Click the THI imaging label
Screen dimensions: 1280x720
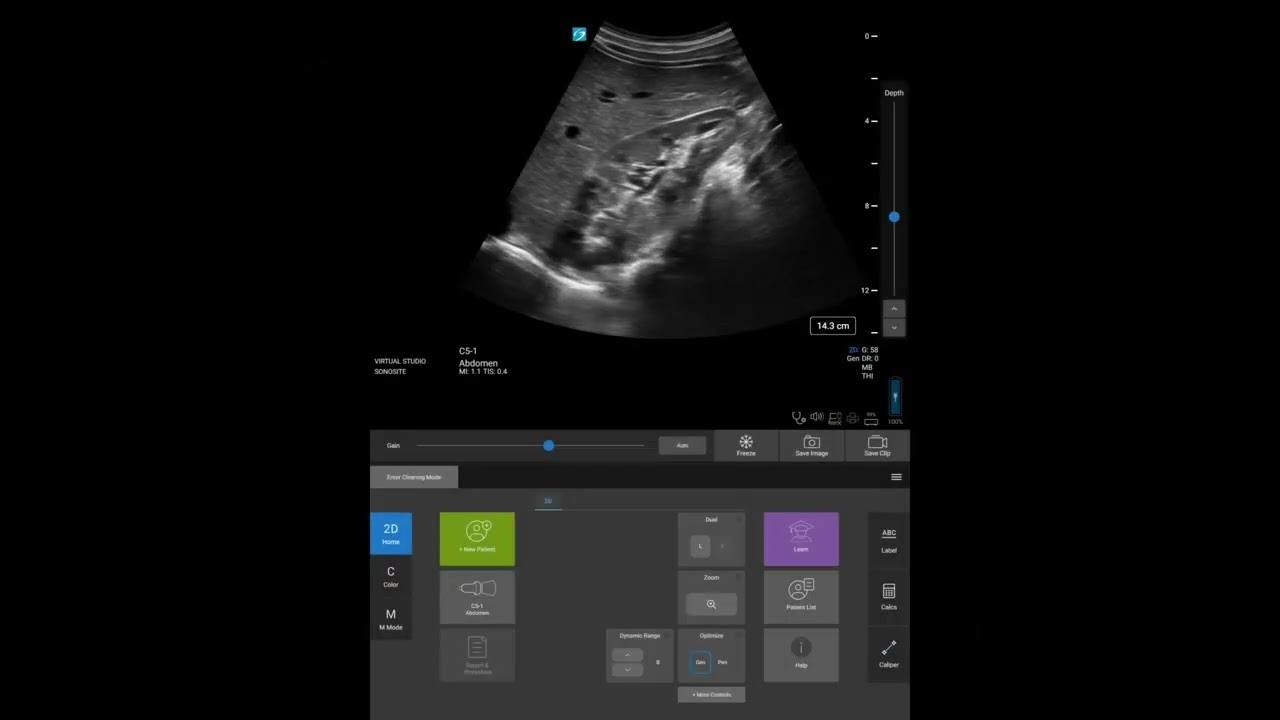pos(867,376)
